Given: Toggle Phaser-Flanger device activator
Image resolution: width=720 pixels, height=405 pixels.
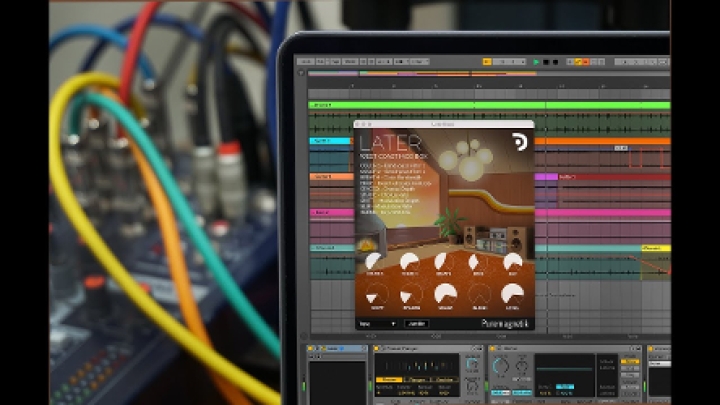Looking at the screenshot, I should tap(377, 349).
